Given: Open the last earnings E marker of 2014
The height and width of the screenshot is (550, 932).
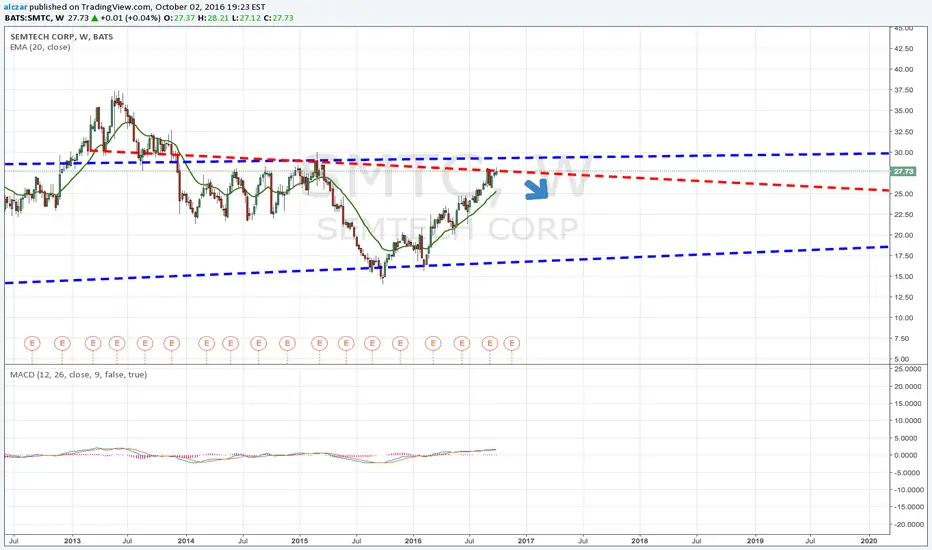Looking at the screenshot, I should 287,343.
